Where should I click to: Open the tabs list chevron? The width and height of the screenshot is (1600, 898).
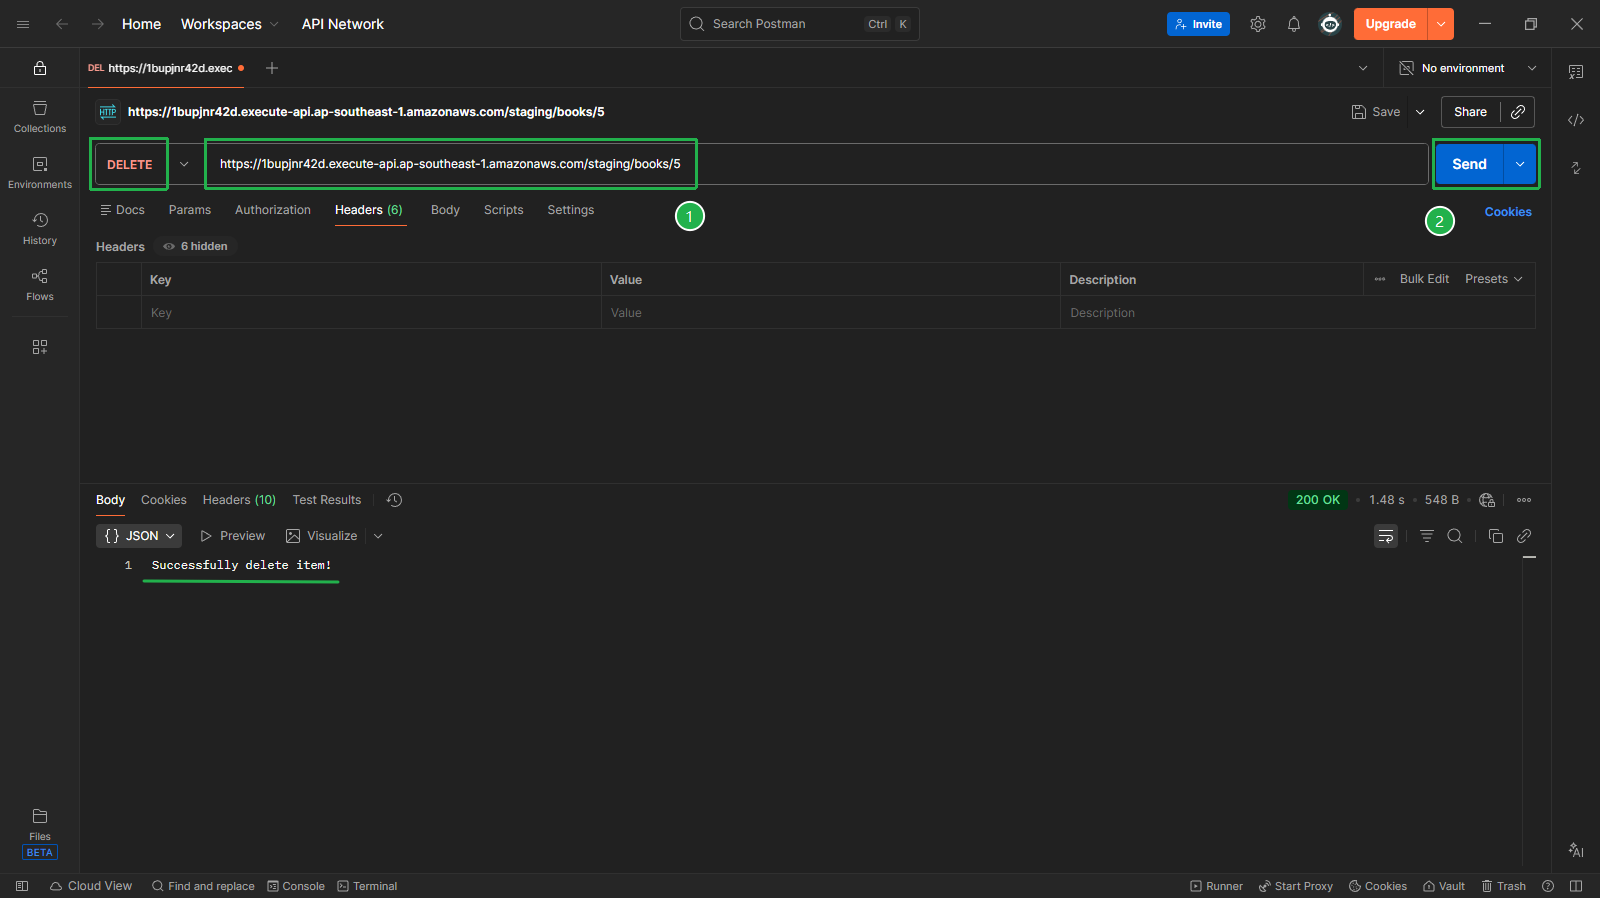coord(1363,68)
